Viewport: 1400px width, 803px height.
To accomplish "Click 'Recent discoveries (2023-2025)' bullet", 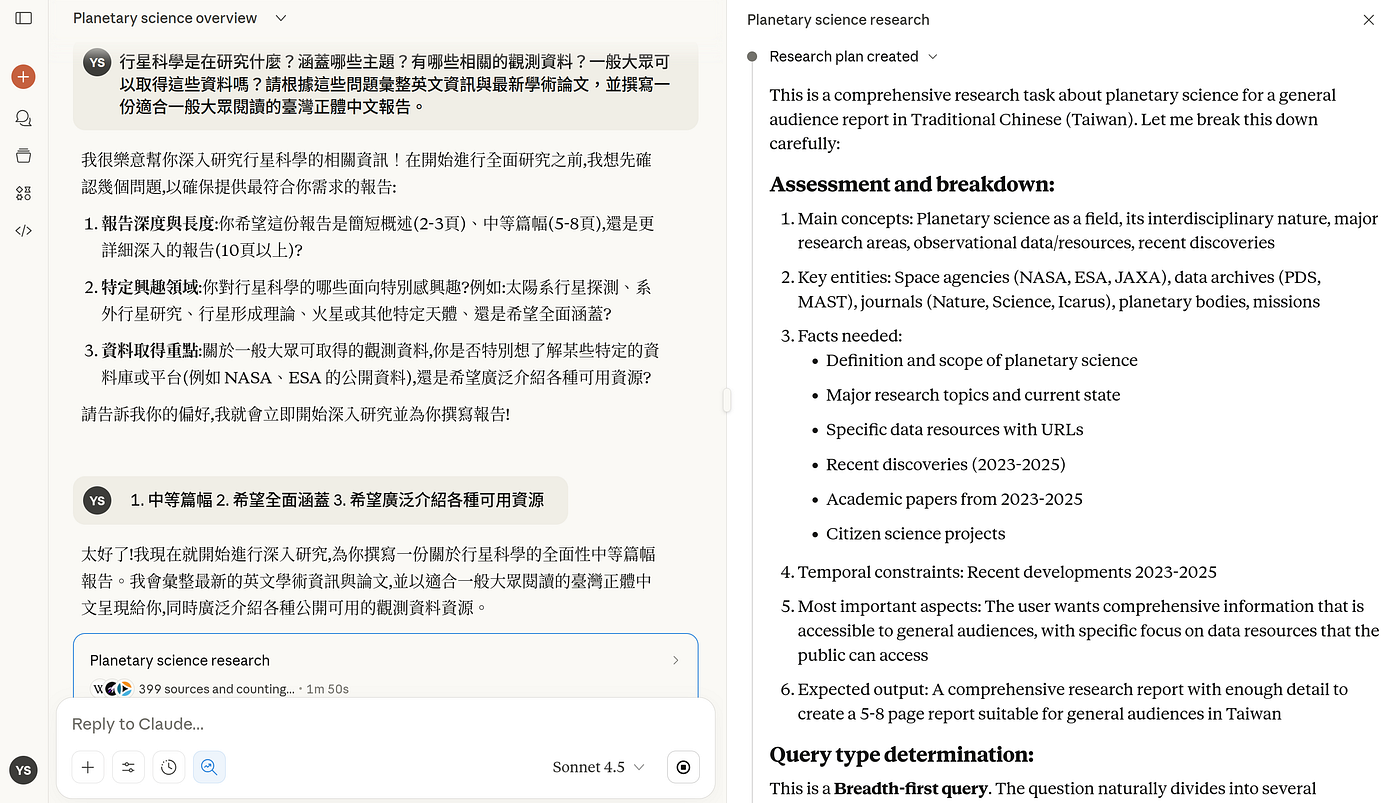I will tap(946, 465).
